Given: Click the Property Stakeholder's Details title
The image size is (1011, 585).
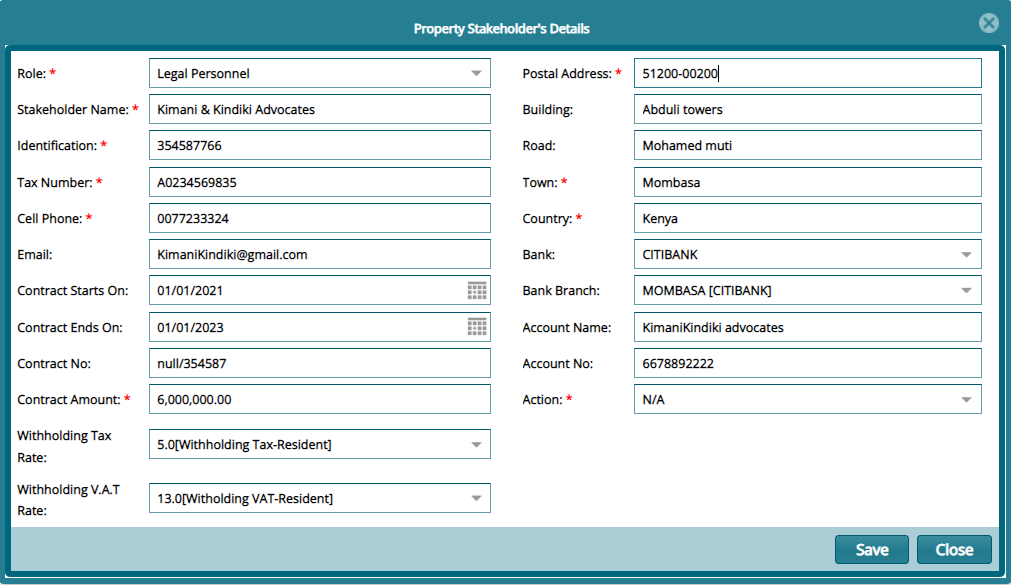Looking at the screenshot, I should [x=502, y=29].
